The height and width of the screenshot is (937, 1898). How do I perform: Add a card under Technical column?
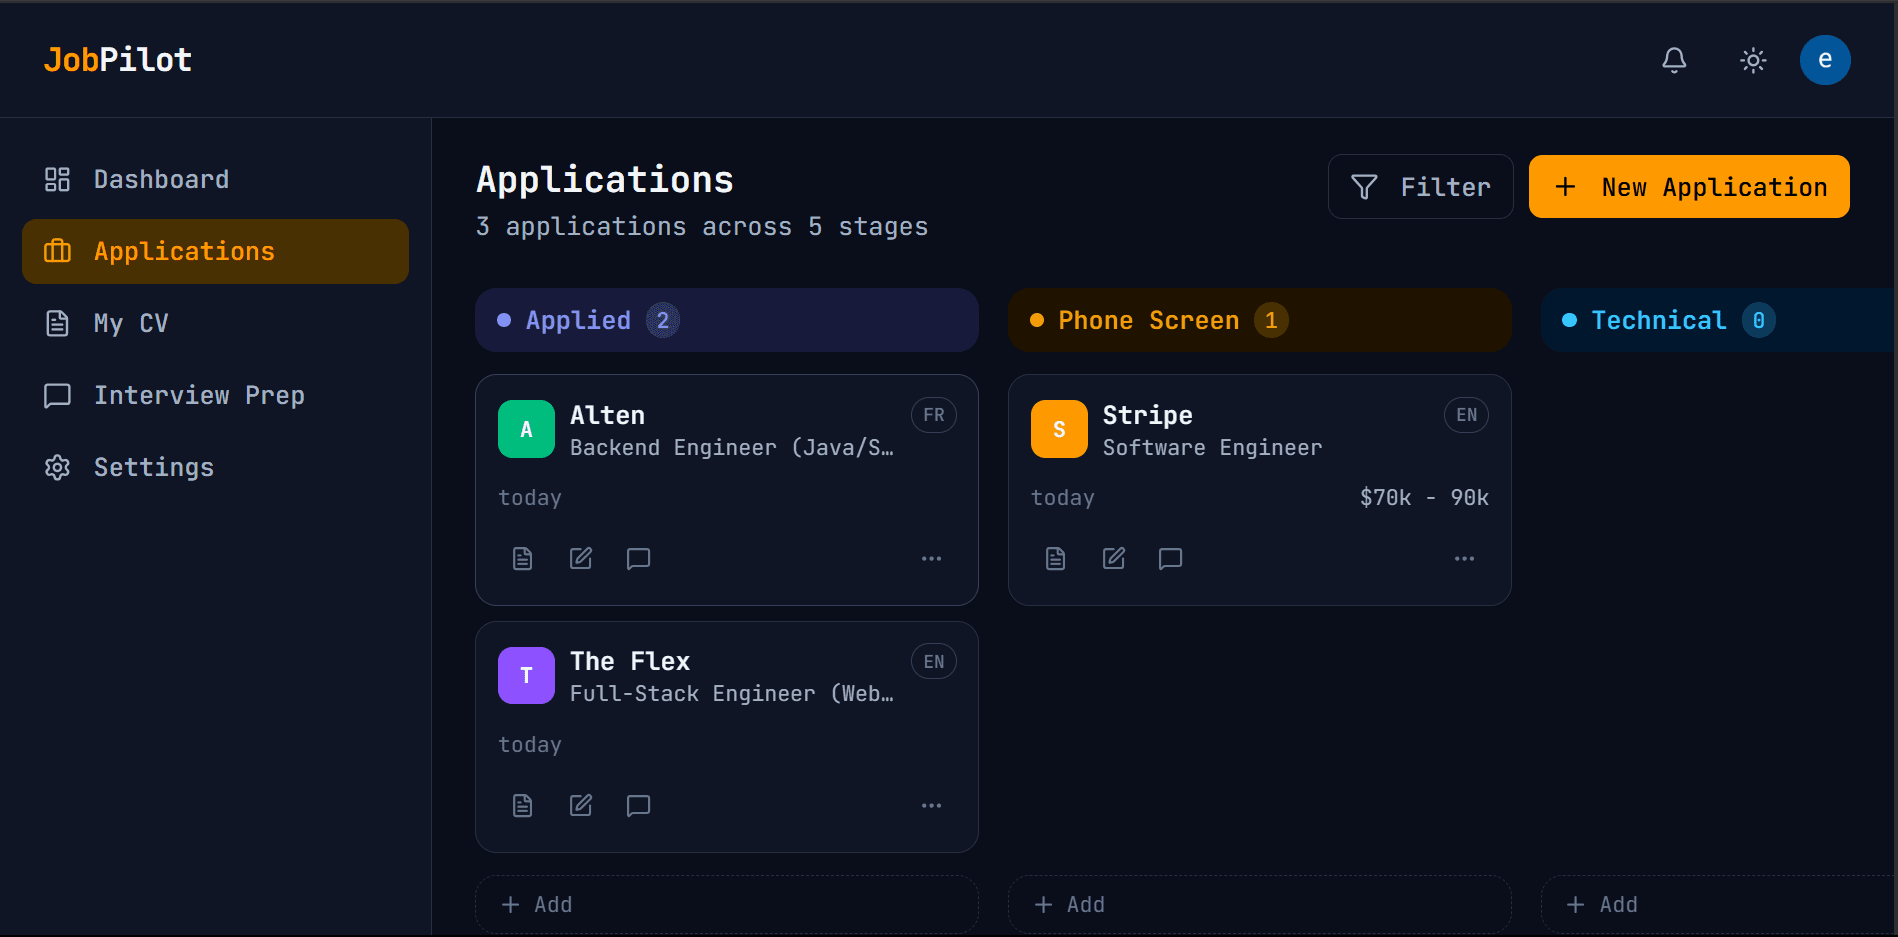tap(1719, 904)
